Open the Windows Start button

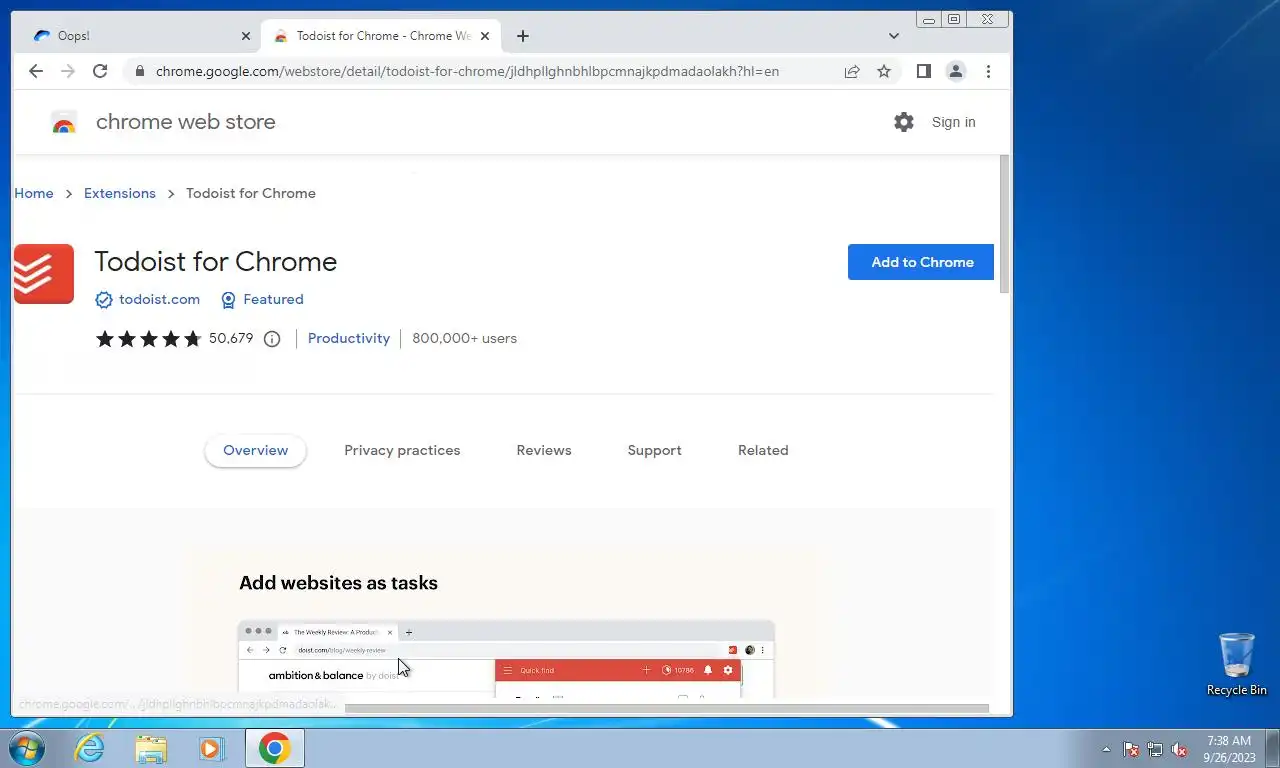click(x=26, y=748)
